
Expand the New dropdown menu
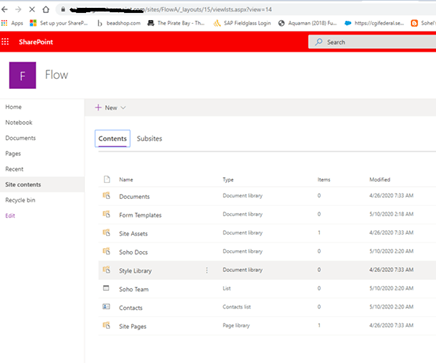pos(110,108)
